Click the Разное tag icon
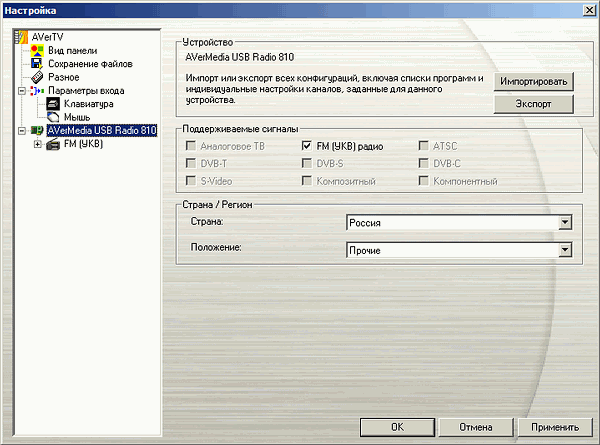600x445 pixels. 37,77
